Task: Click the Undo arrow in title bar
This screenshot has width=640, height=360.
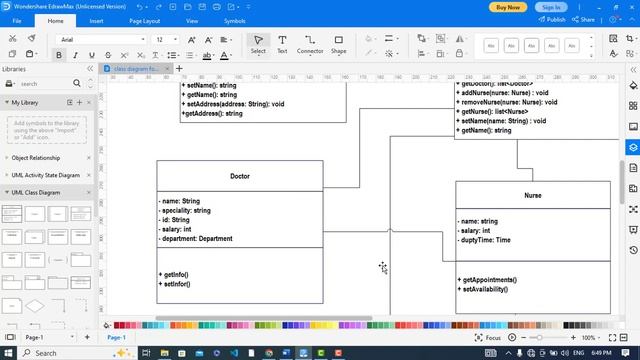Action: [x=140, y=7]
